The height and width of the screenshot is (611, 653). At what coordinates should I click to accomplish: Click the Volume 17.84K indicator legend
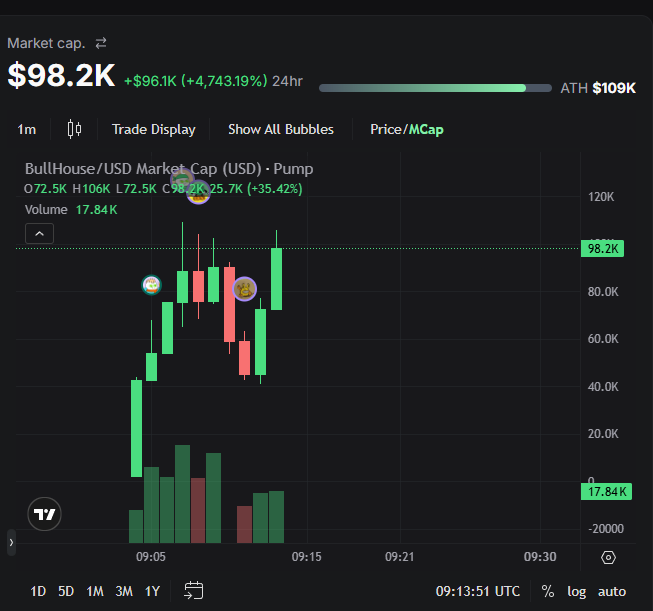(71, 209)
